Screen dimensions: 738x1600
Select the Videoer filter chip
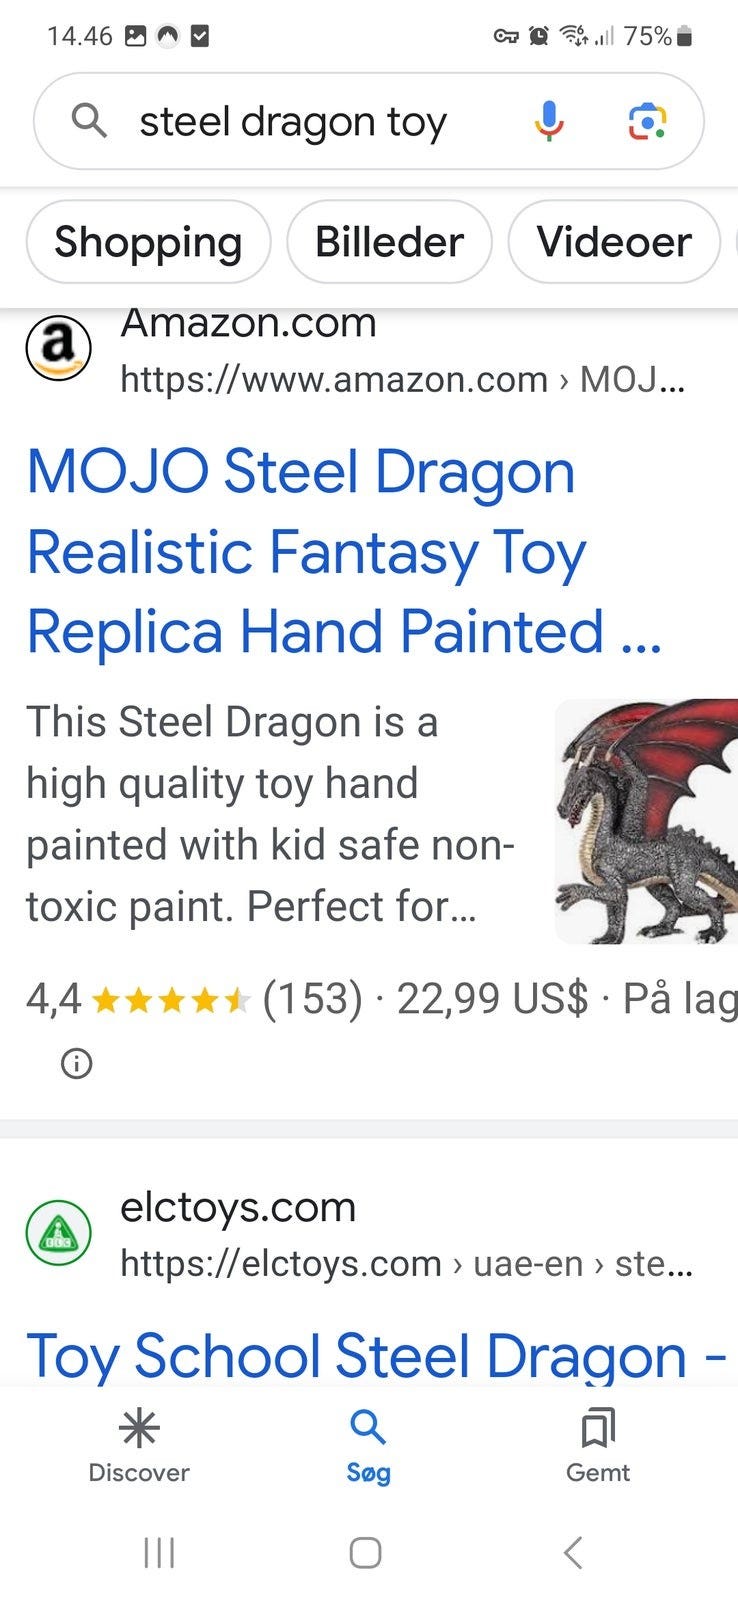pos(614,242)
